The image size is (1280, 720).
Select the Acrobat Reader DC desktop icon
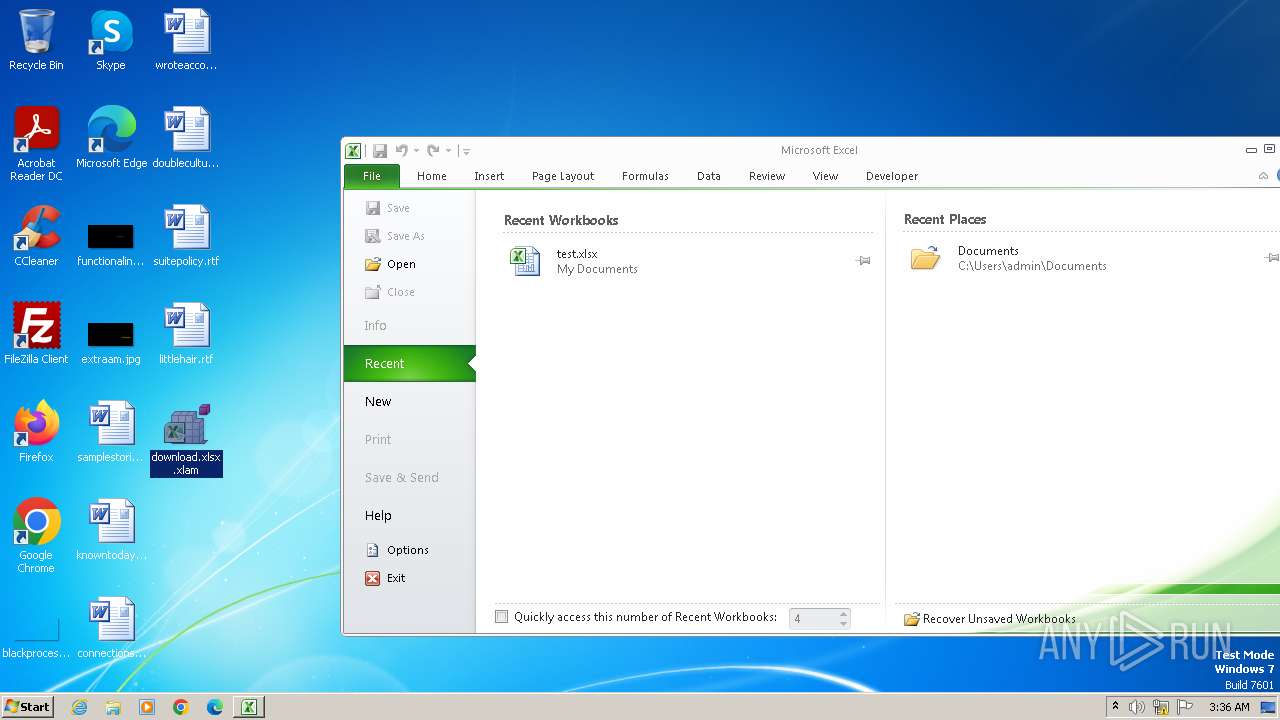click(x=36, y=145)
